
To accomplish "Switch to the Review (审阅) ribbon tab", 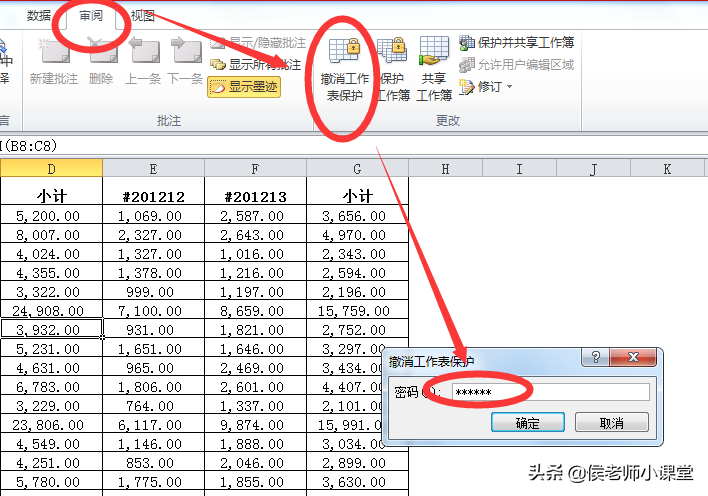I will click(91, 16).
